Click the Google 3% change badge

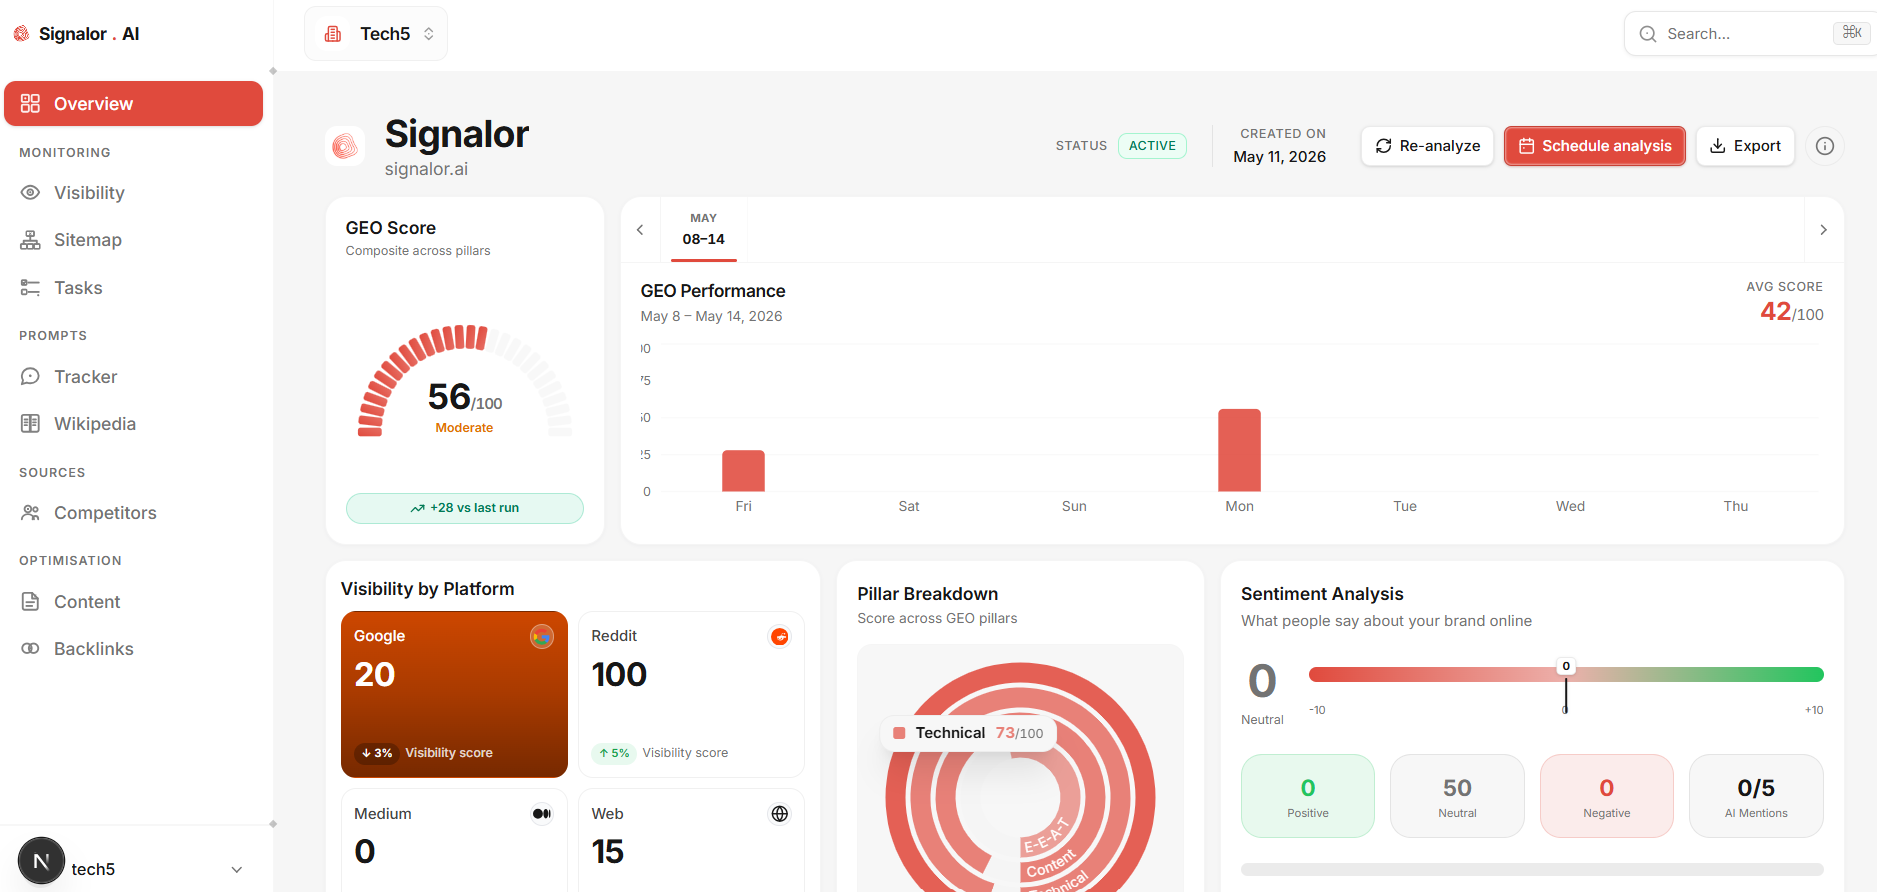[377, 753]
